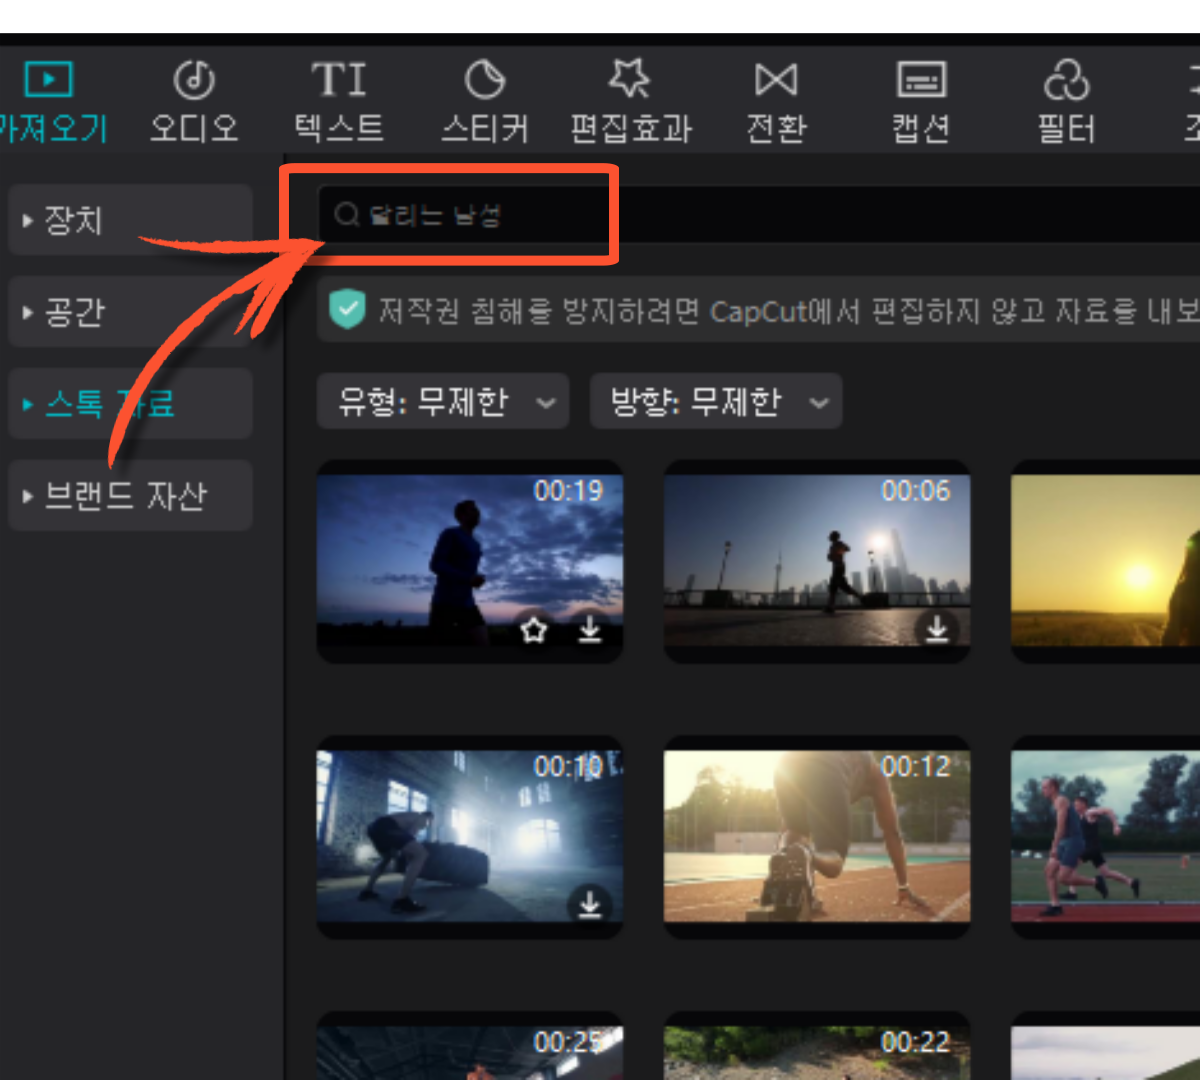Expand the 공간 sidebar section
The width and height of the screenshot is (1200, 1080).
(x=130, y=311)
